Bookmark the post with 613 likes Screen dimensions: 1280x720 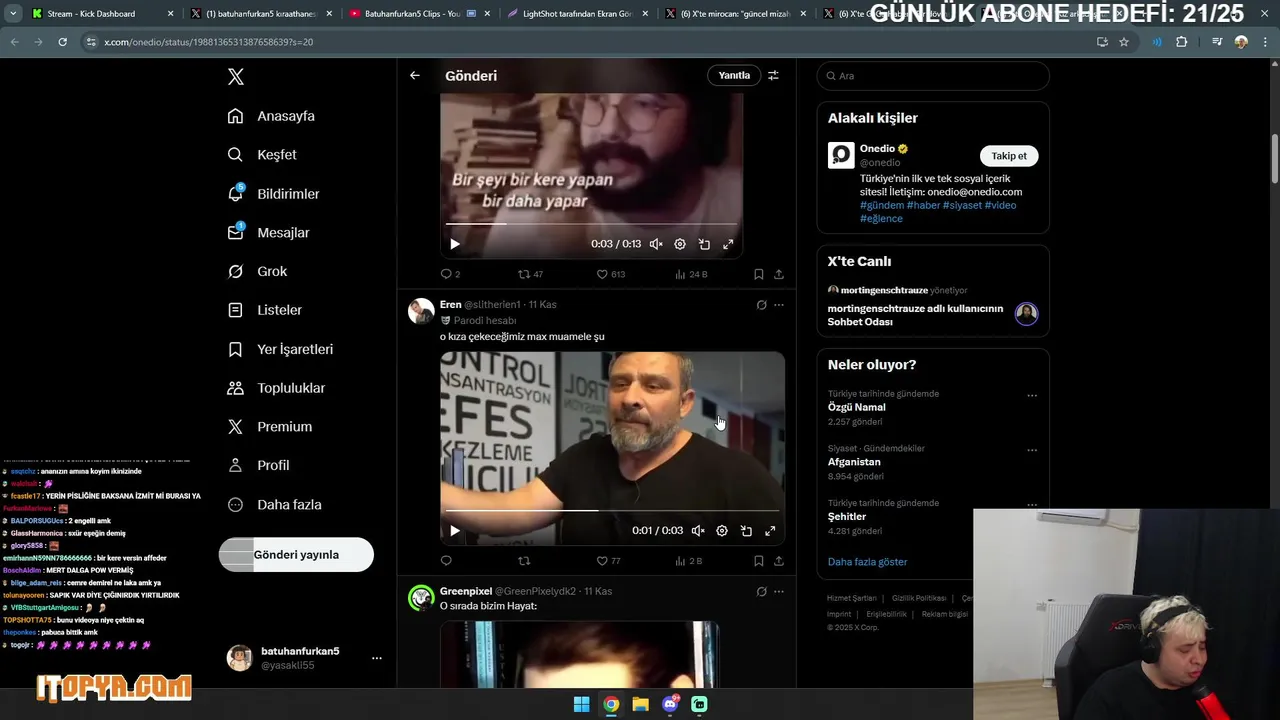click(758, 274)
